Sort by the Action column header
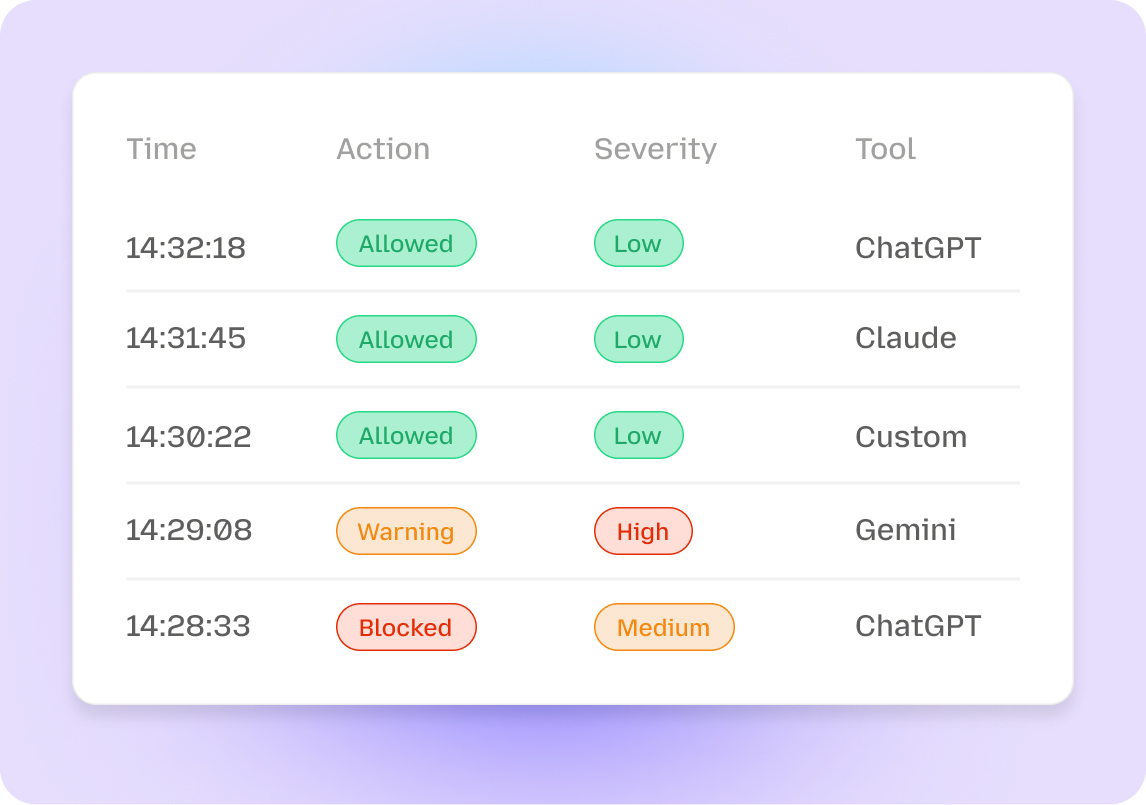 pyautogui.click(x=383, y=149)
